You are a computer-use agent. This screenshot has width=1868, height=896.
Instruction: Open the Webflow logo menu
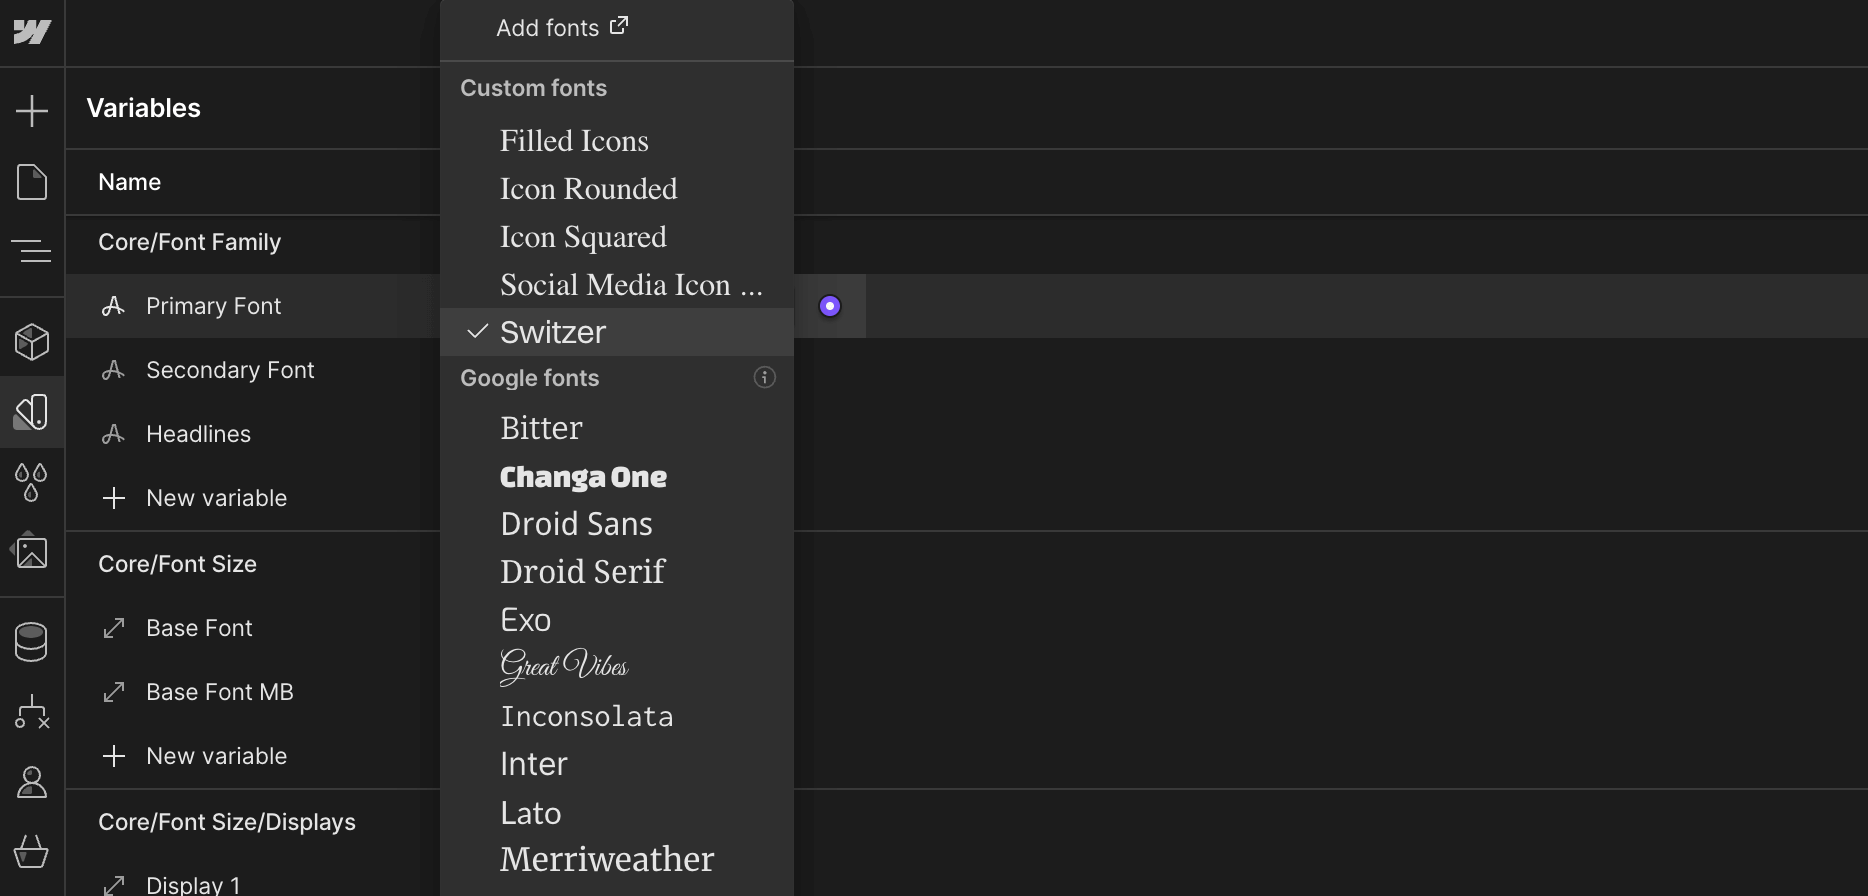pos(32,32)
